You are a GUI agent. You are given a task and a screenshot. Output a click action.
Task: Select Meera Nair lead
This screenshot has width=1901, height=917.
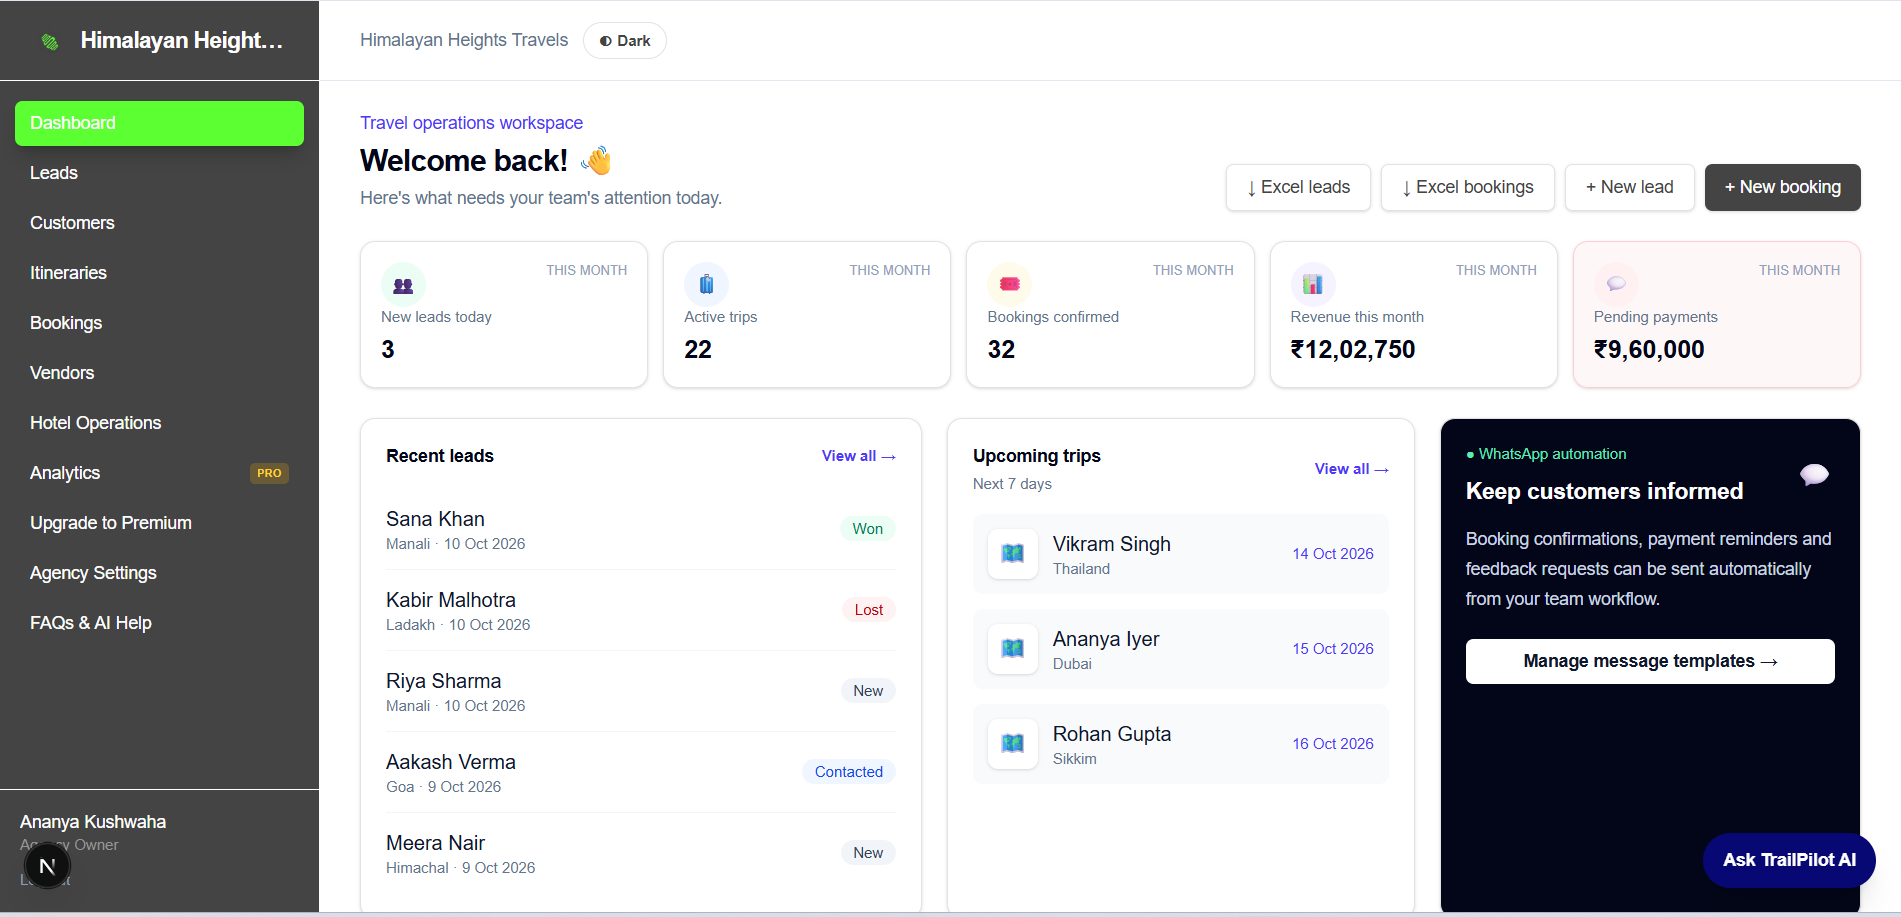[x=640, y=854]
